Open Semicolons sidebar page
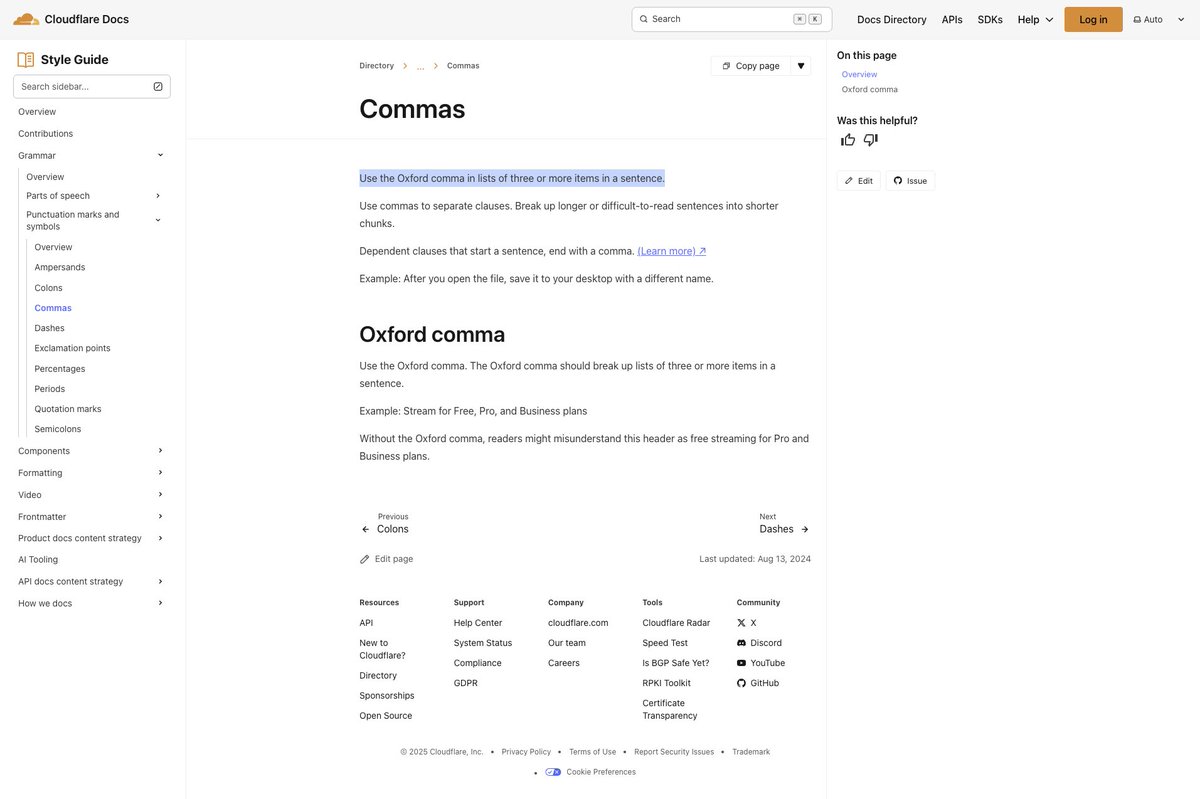This screenshot has width=1200, height=799. 58,429
